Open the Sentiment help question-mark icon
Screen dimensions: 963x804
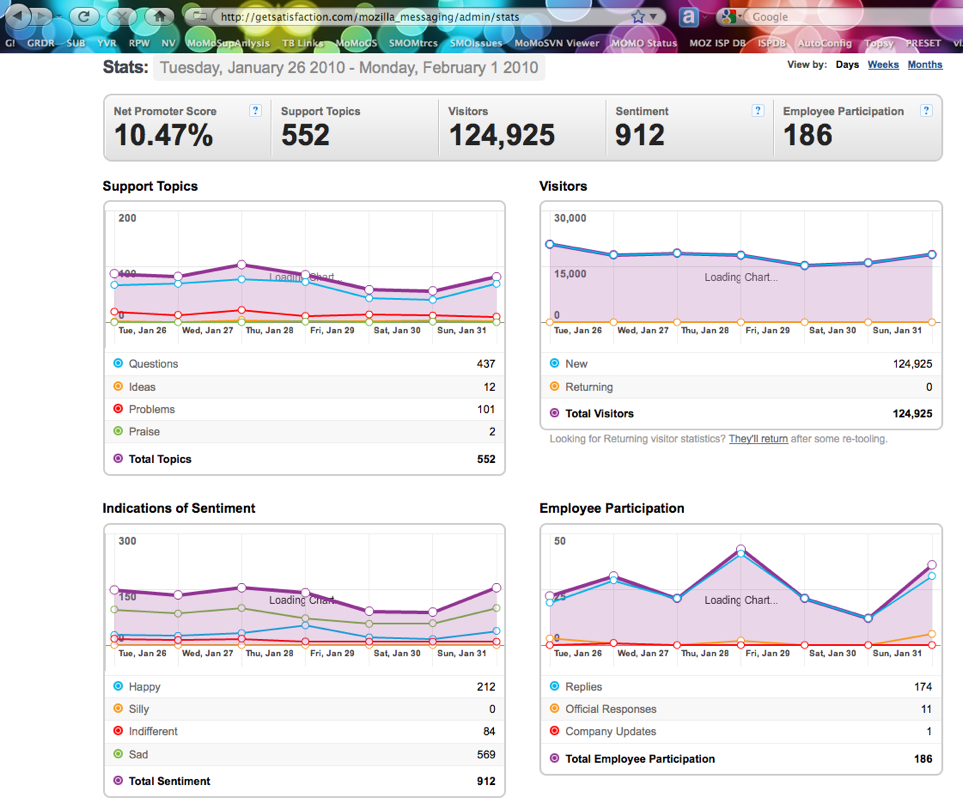click(758, 111)
